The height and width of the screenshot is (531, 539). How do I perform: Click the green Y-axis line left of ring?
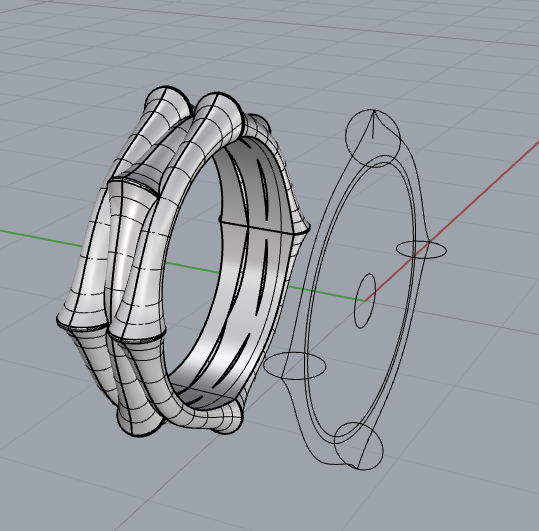[x=41, y=238]
